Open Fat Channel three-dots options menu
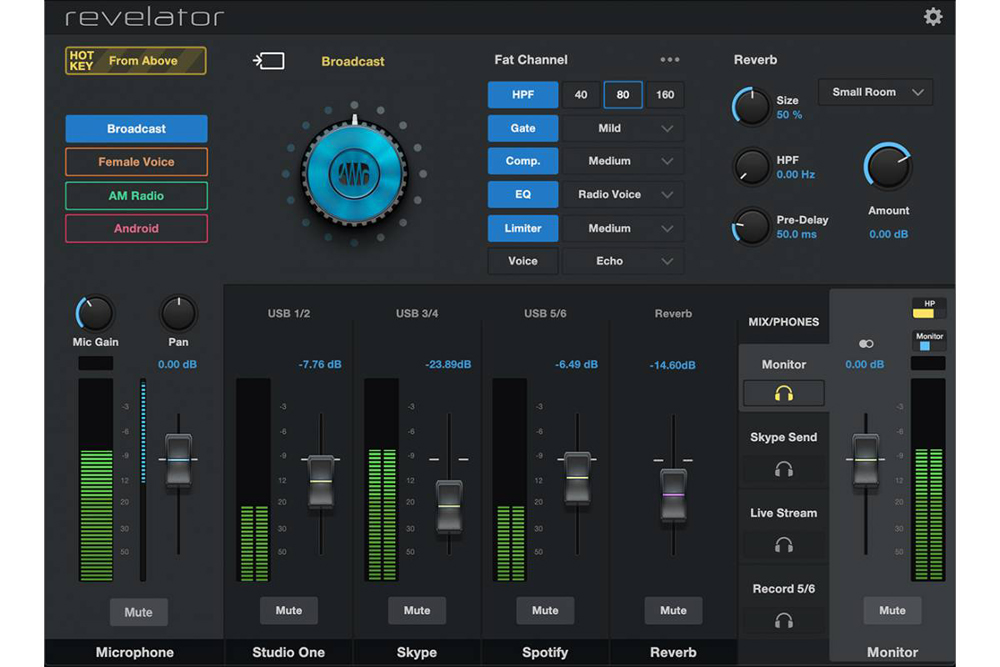Screen dimensions: 1000x667 669,60
